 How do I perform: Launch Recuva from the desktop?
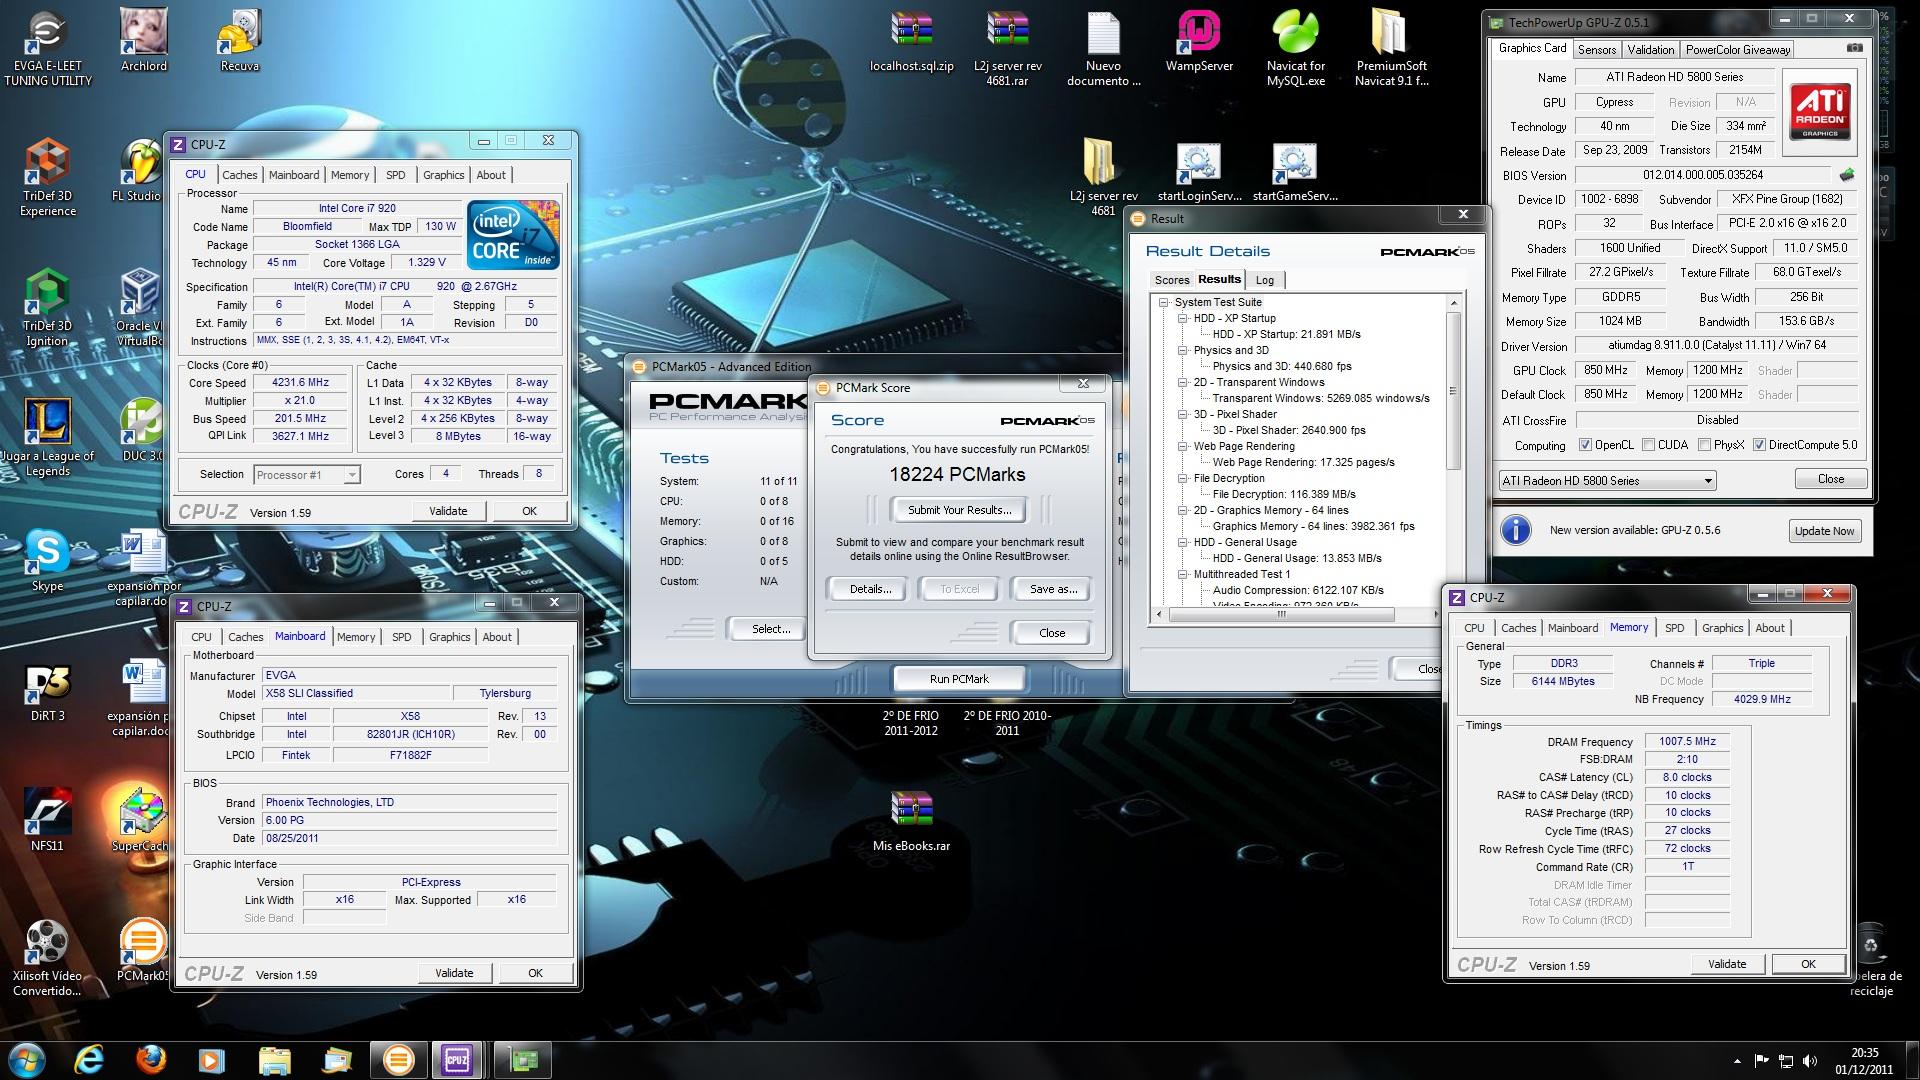239,40
